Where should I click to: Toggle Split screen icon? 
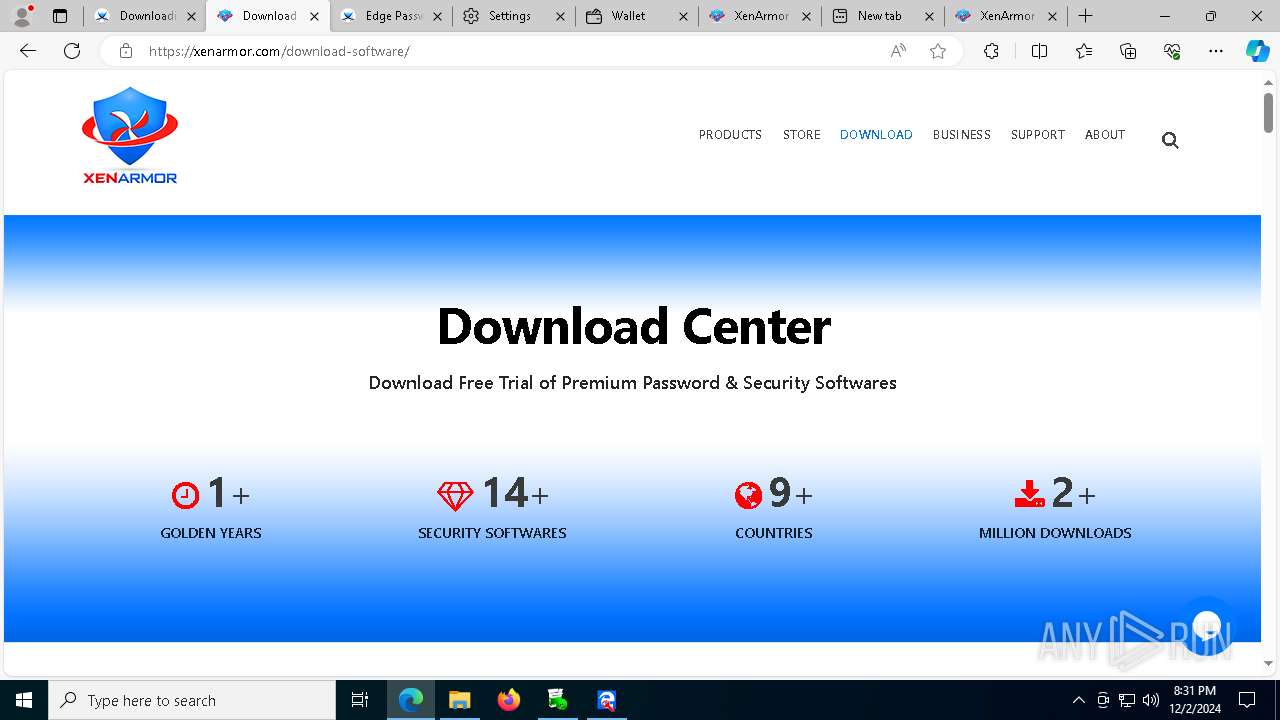tap(1039, 51)
